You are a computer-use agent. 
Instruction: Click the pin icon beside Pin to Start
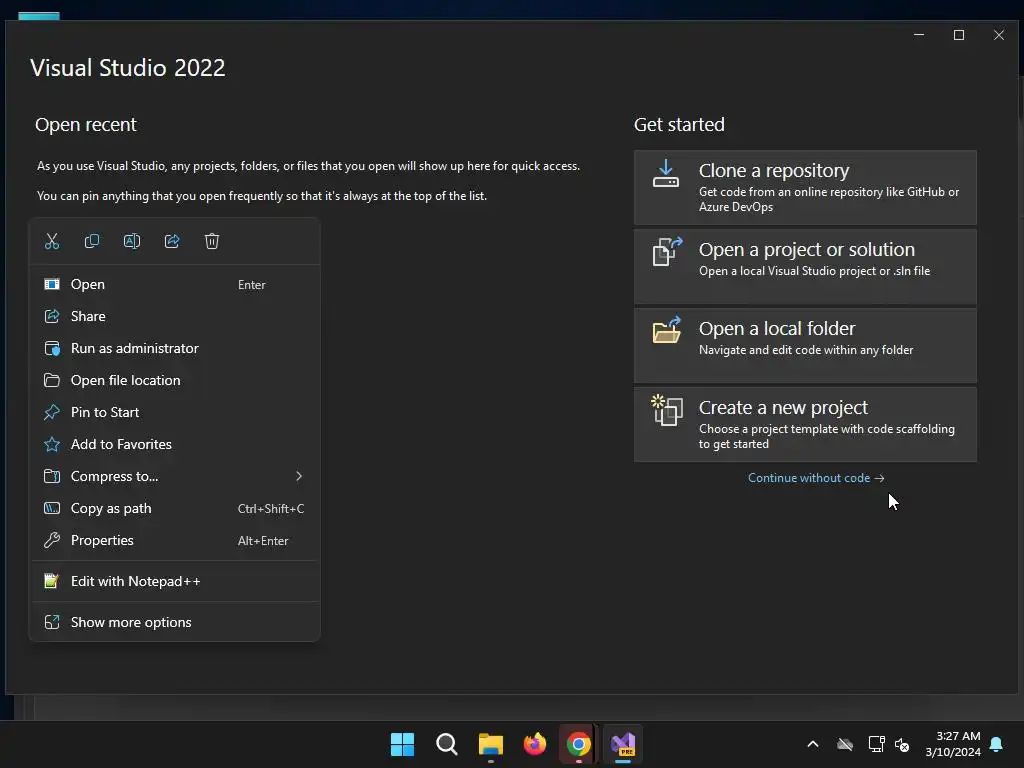click(52, 412)
